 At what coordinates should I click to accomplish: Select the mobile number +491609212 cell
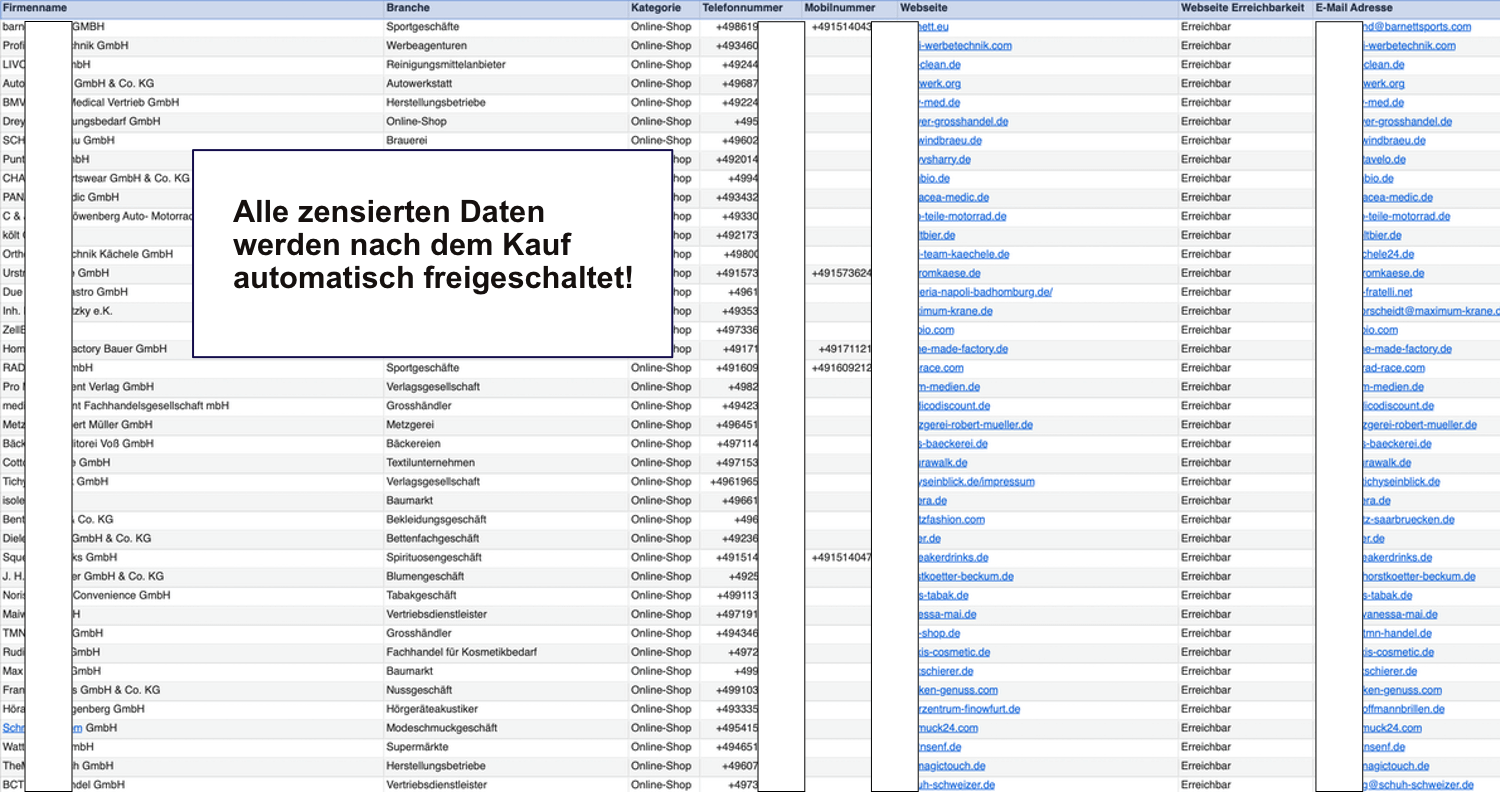click(842, 368)
